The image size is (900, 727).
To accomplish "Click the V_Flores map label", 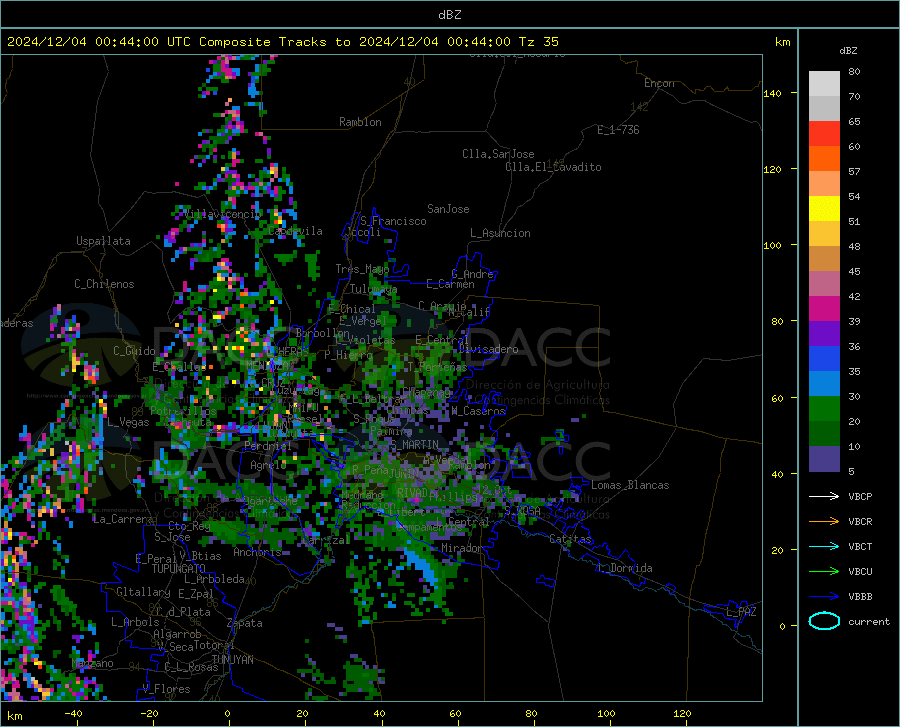I will (x=166, y=689).
